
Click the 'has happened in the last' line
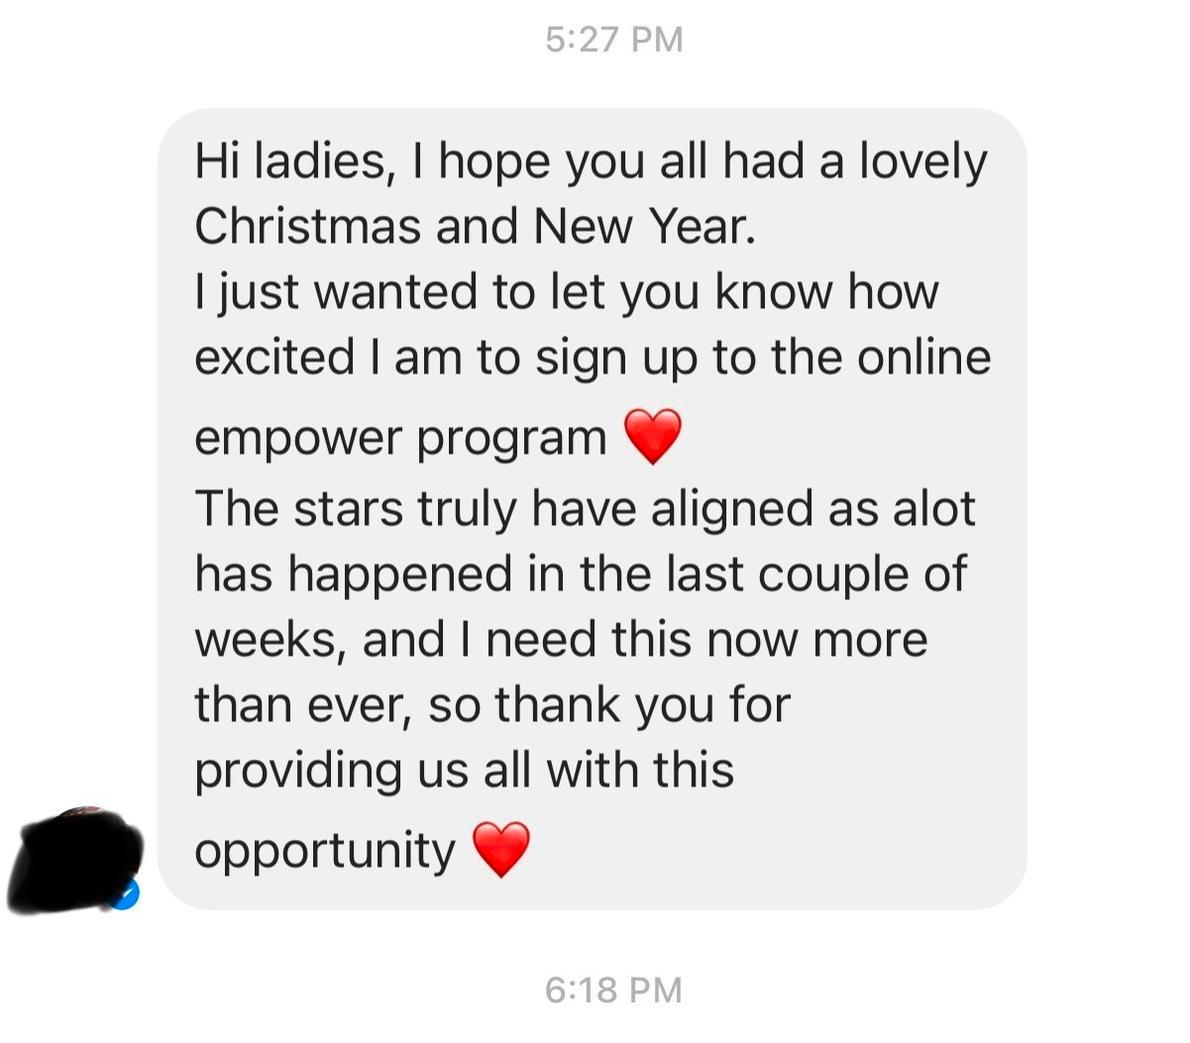[x=581, y=574]
